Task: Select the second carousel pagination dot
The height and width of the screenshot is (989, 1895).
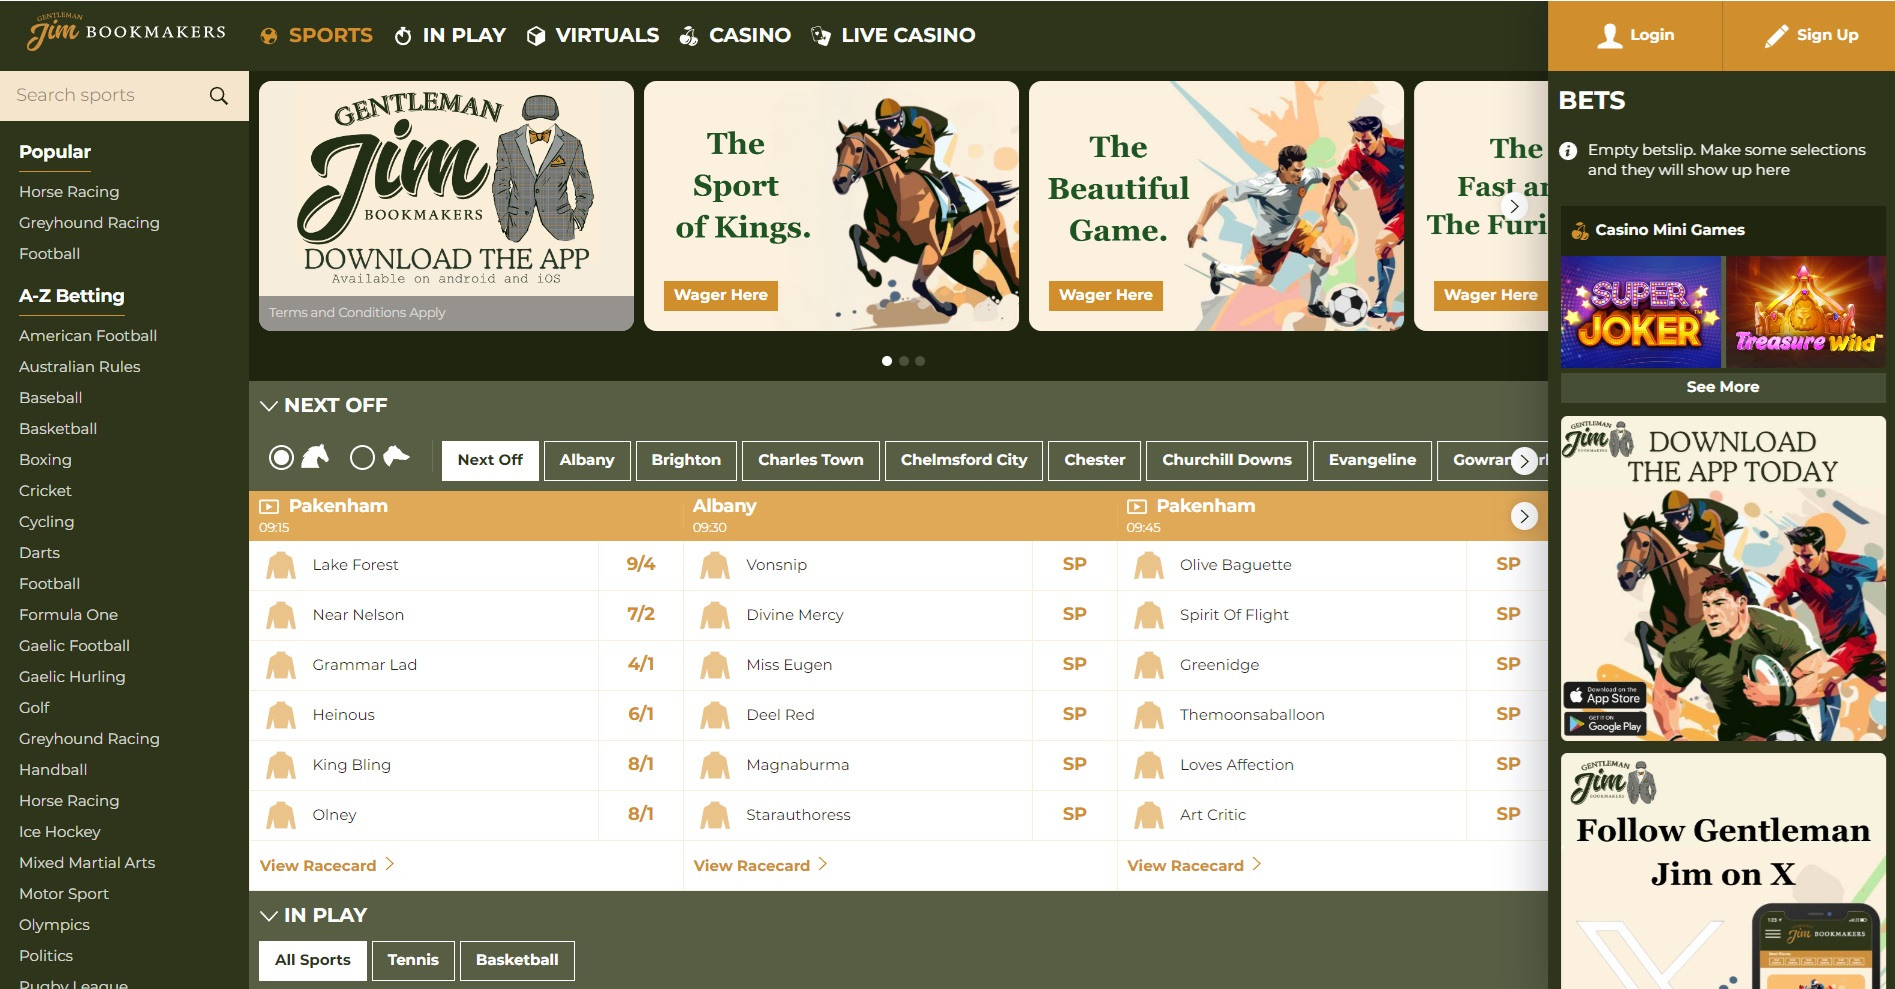Action: (904, 361)
